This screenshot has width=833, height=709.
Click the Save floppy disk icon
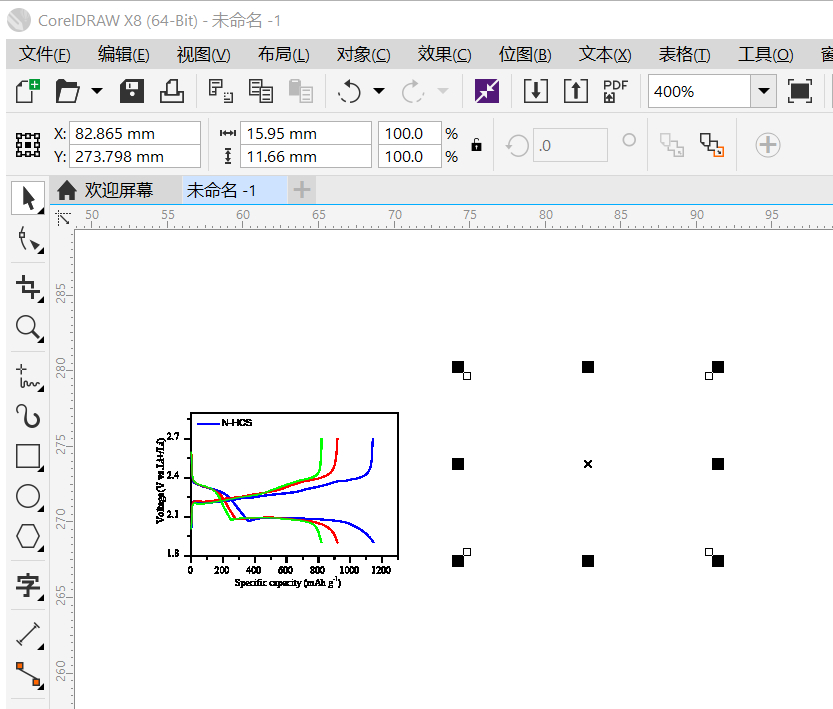coord(132,92)
